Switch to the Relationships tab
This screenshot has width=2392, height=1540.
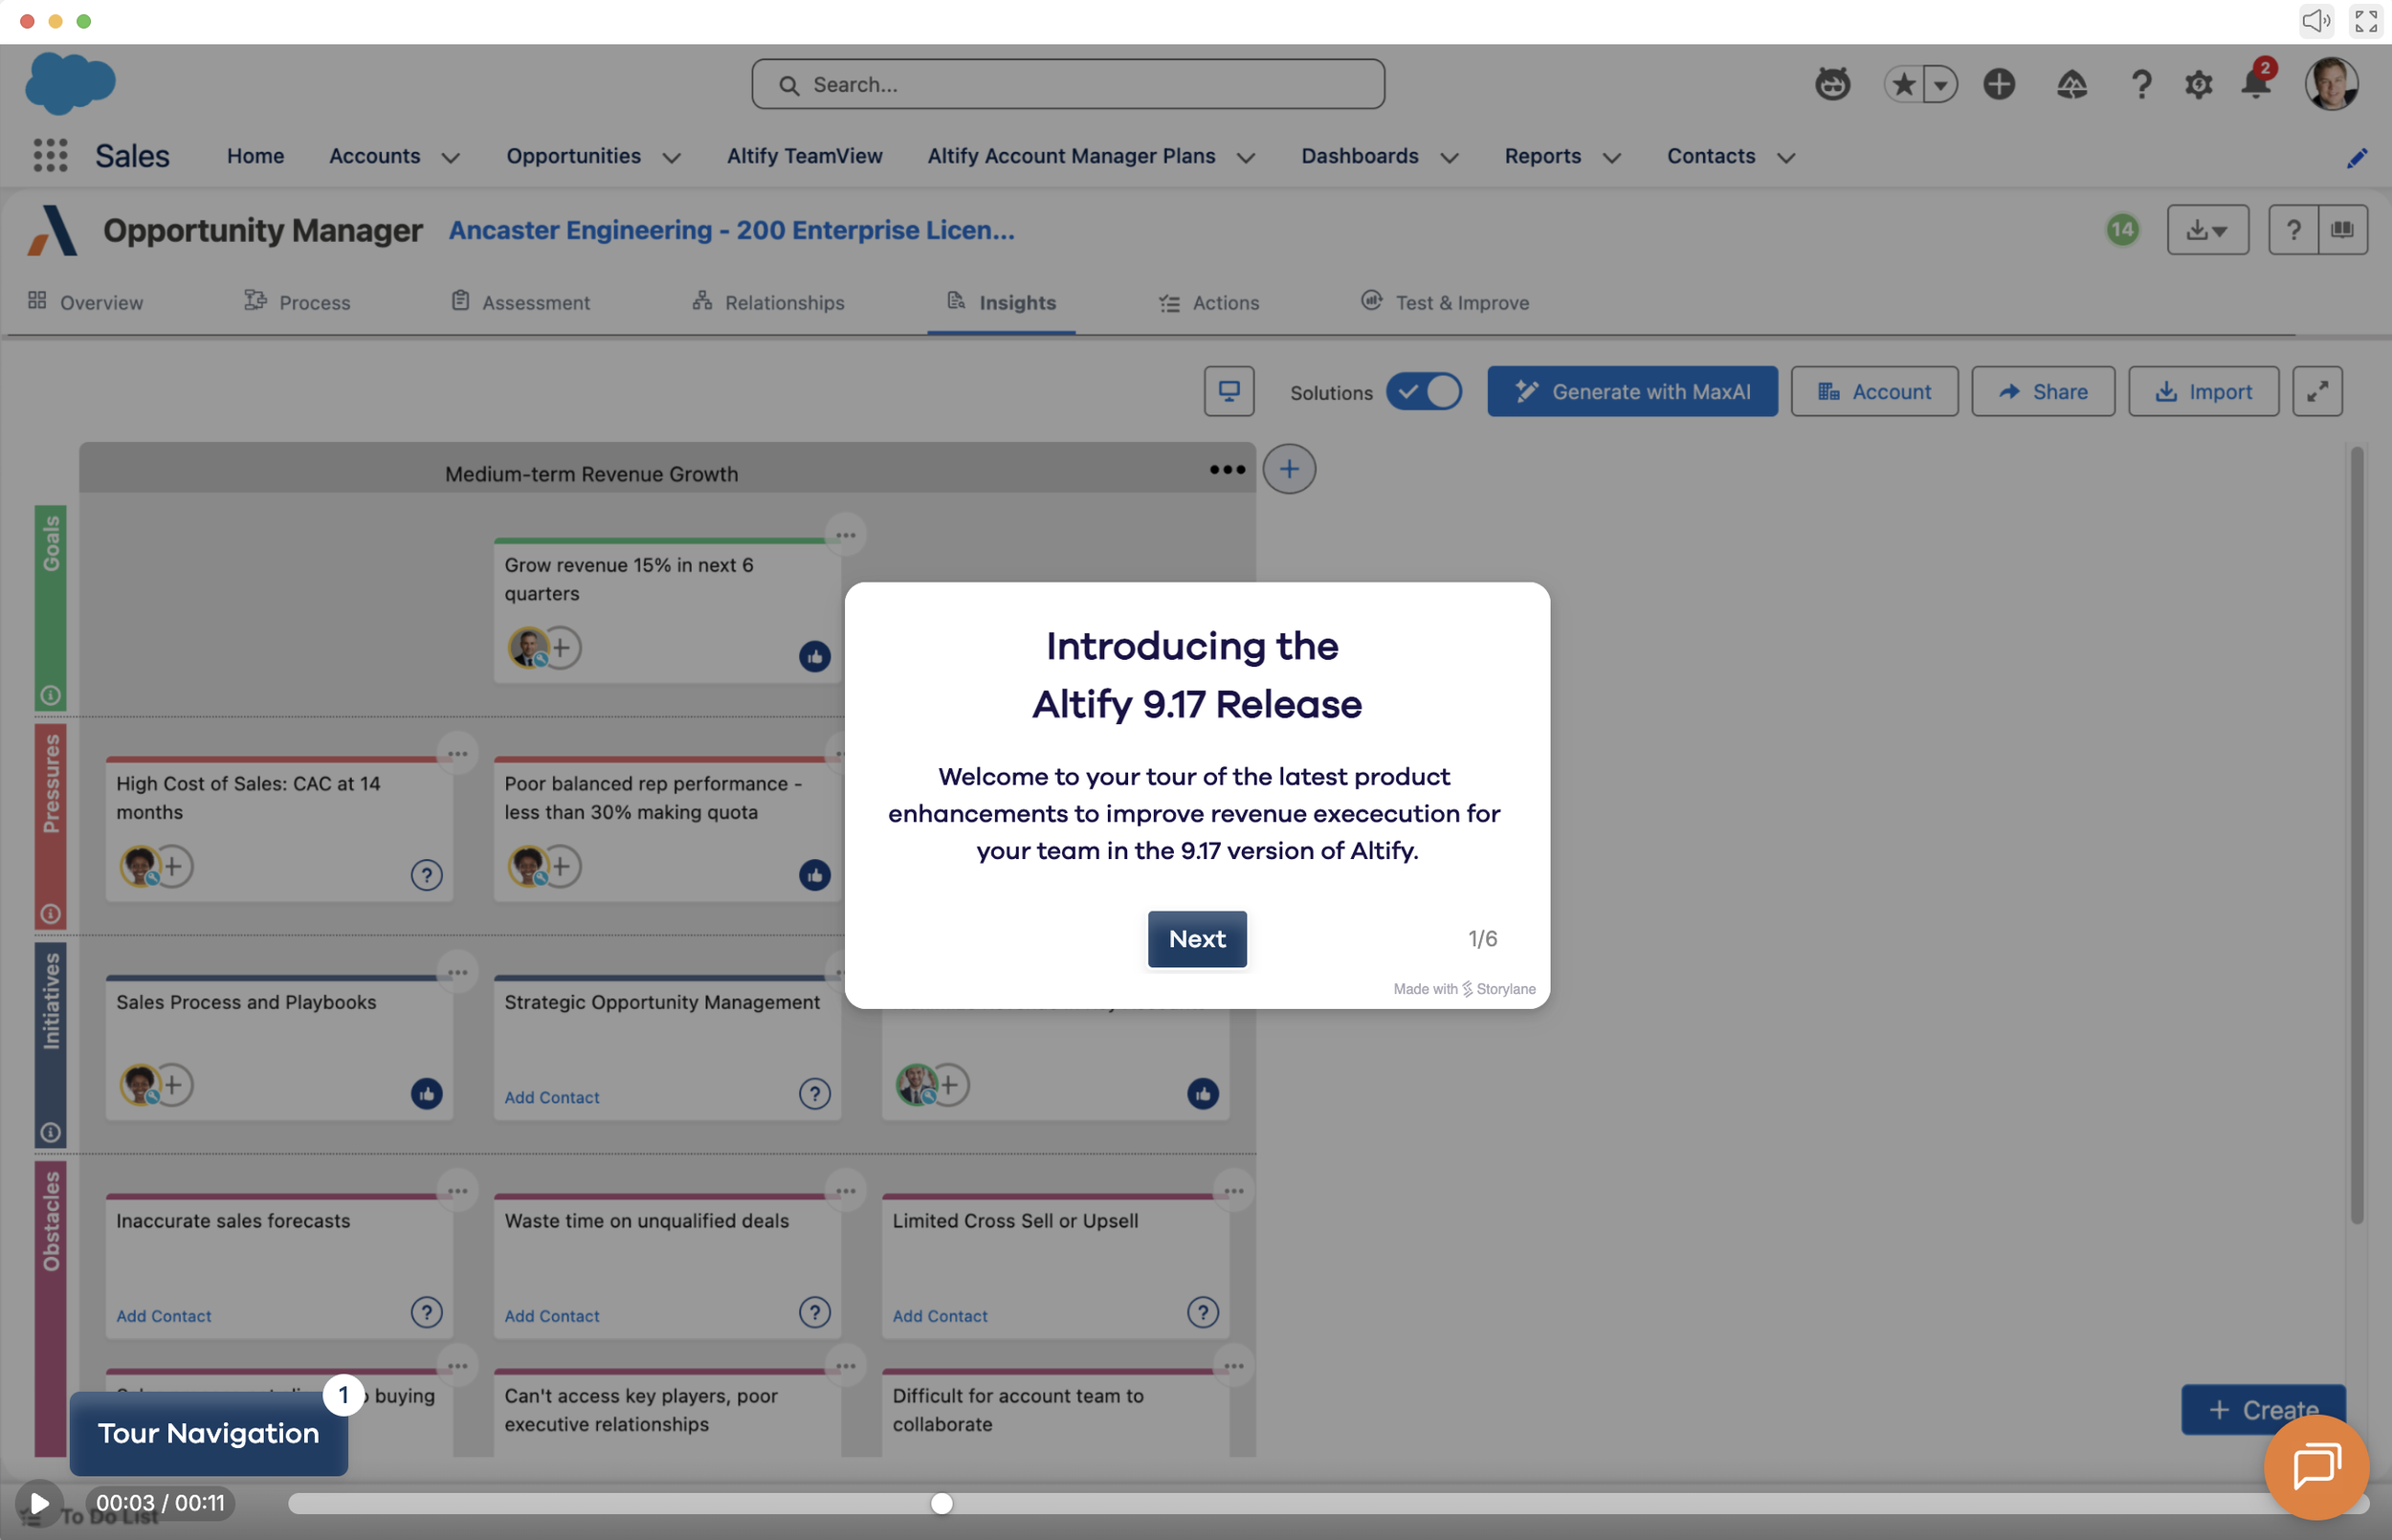(768, 302)
